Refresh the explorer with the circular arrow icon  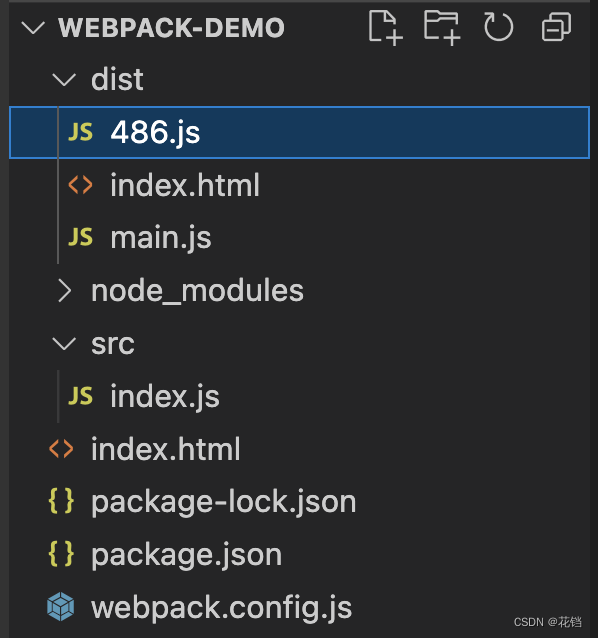coord(498,27)
